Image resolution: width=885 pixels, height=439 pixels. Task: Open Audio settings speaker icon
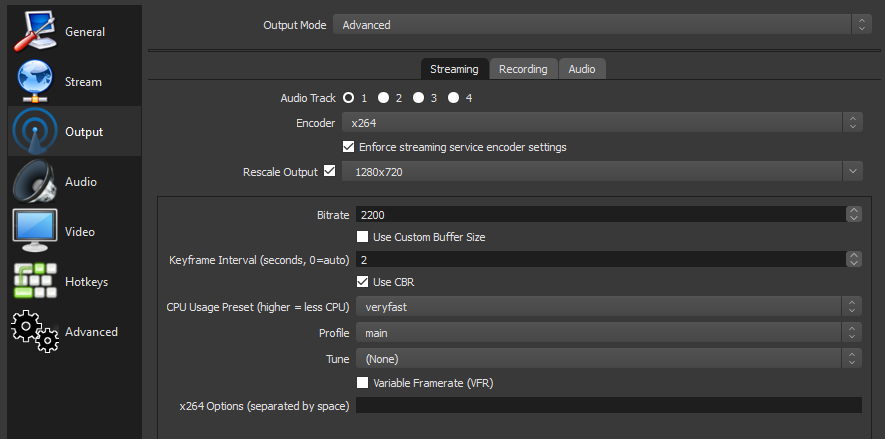[34, 182]
